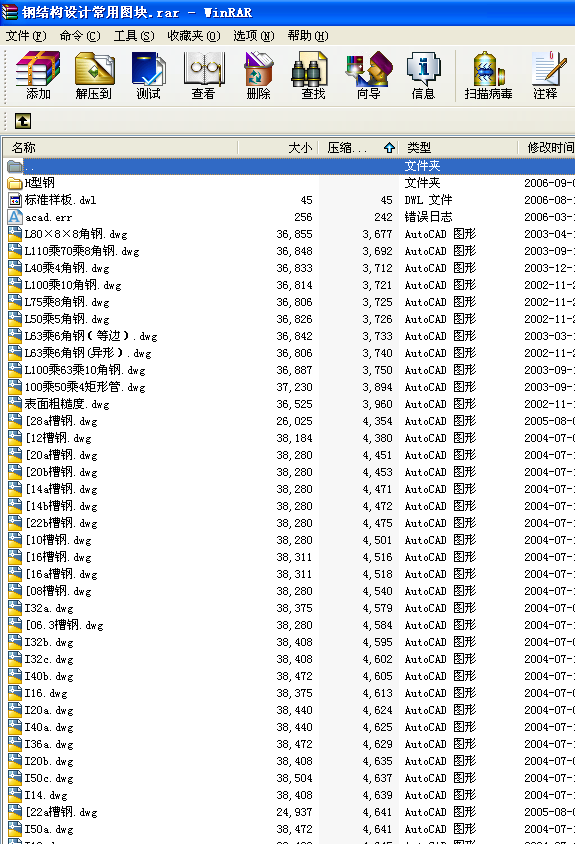The image size is (575, 844).
Task: Select file [10槽钢.dwg
Action: [58, 540]
